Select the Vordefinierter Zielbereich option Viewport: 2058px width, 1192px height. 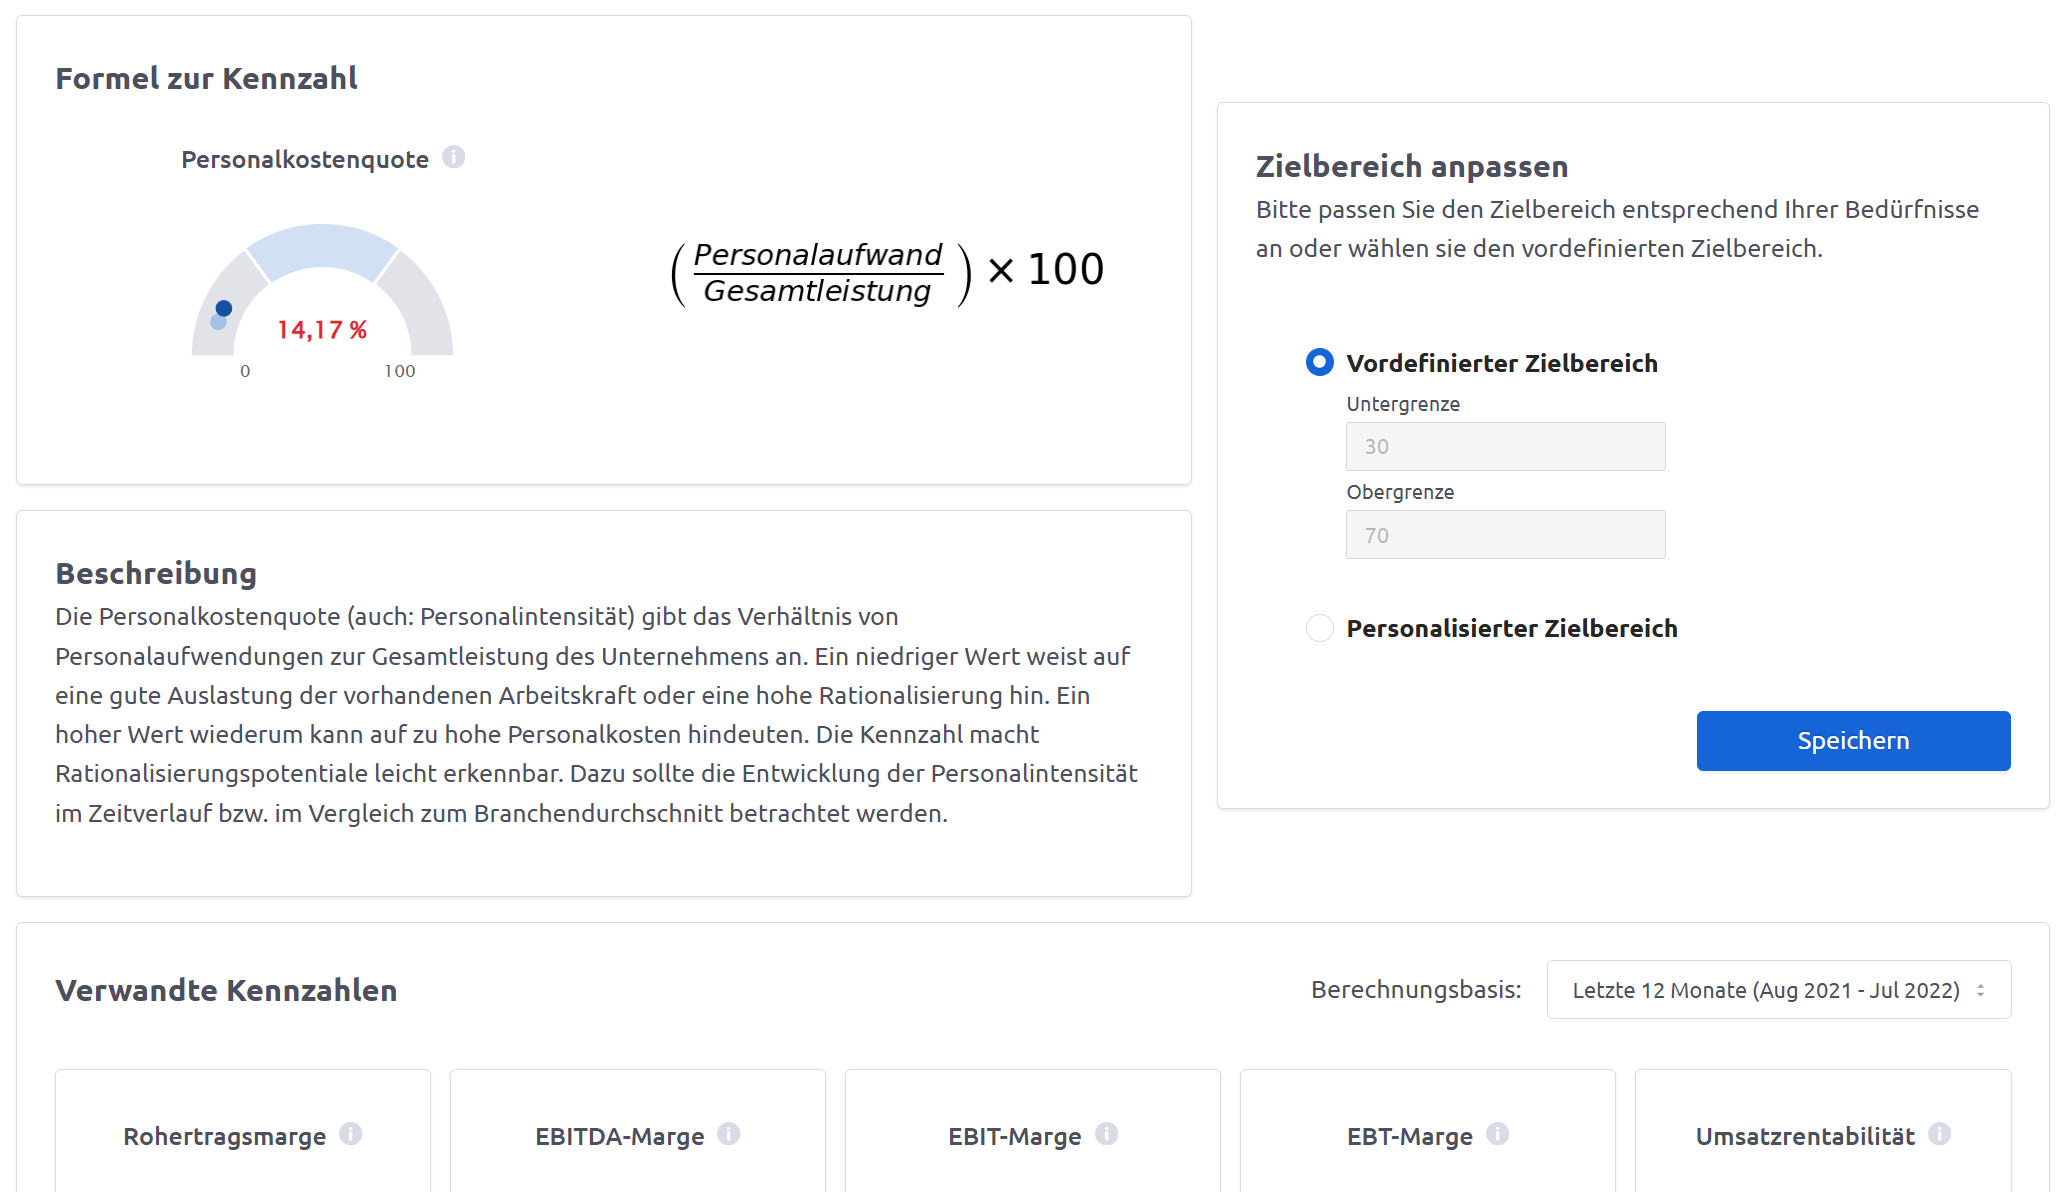click(1319, 362)
